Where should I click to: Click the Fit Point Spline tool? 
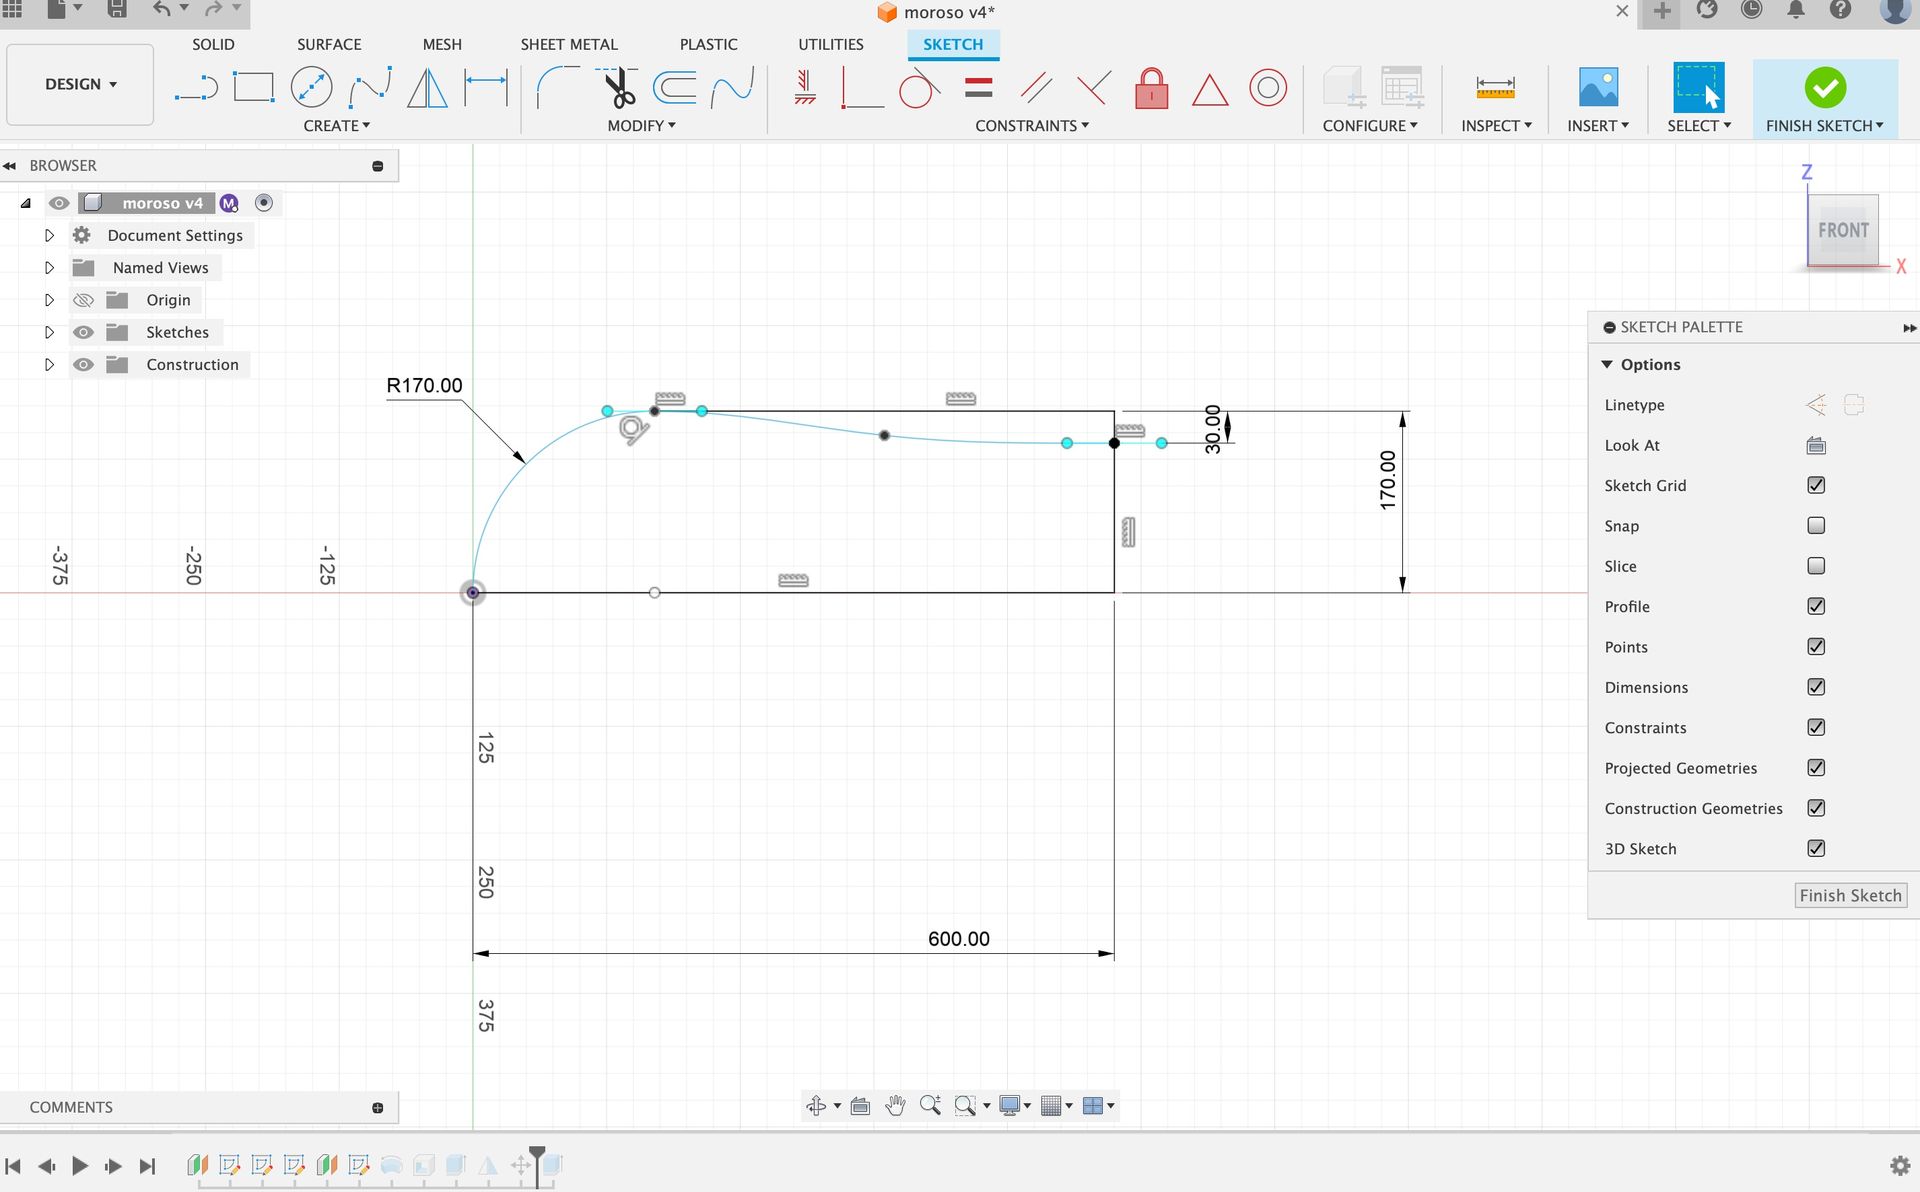pyautogui.click(x=369, y=88)
